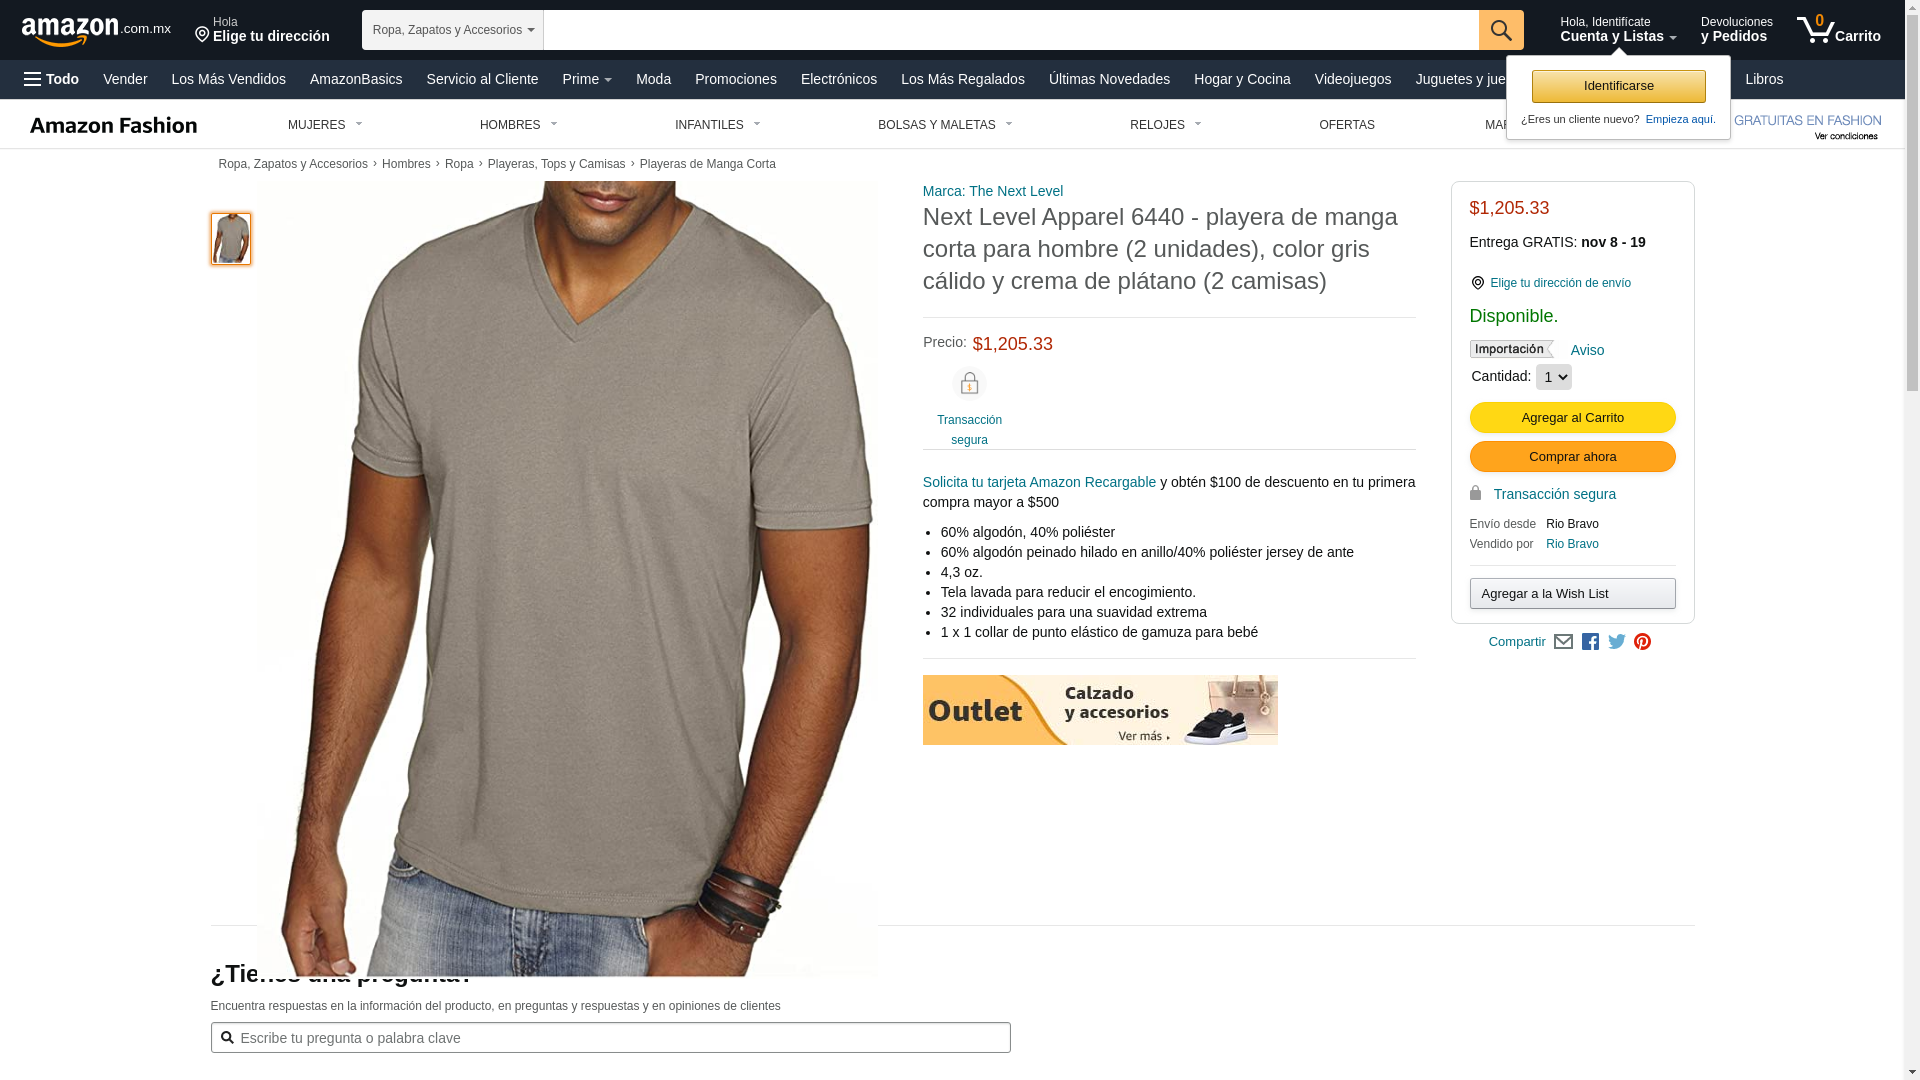Expand the HOMBRES fashion menu
The height and width of the screenshot is (1080, 1920).
[519, 125]
